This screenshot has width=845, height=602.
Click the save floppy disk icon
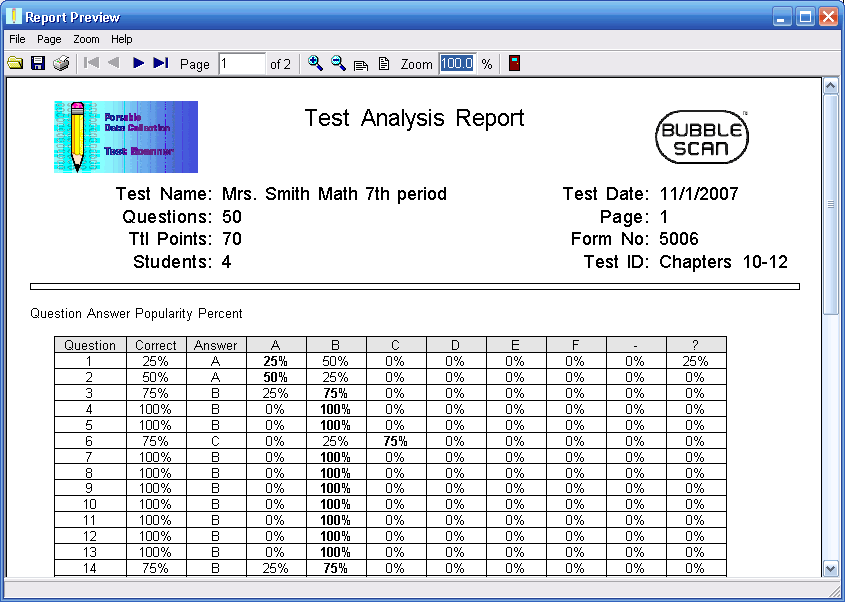point(38,64)
